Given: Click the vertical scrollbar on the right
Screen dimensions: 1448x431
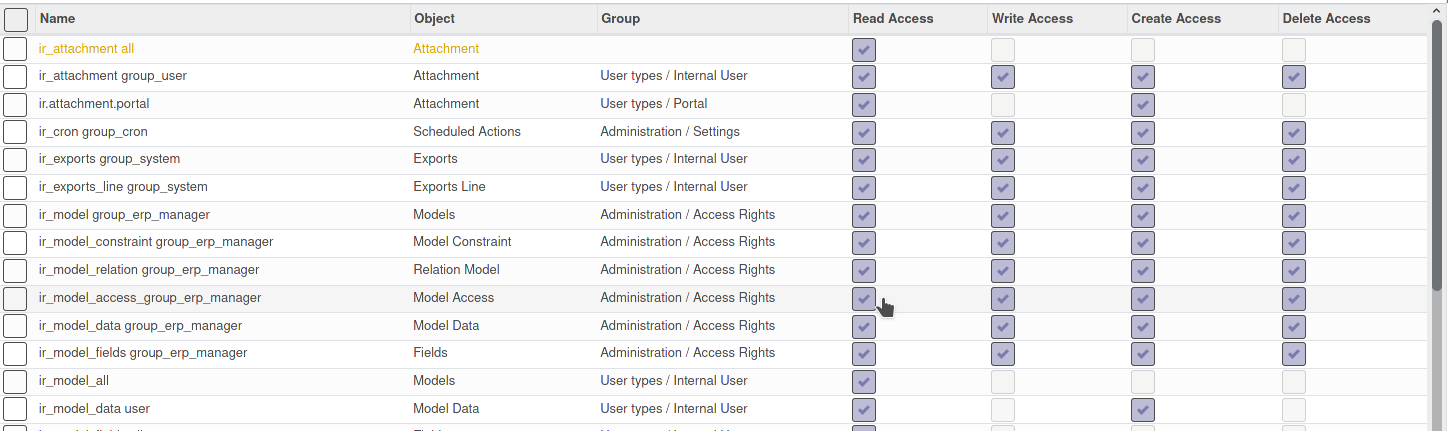Looking at the screenshot, I should (x=1438, y=200).
